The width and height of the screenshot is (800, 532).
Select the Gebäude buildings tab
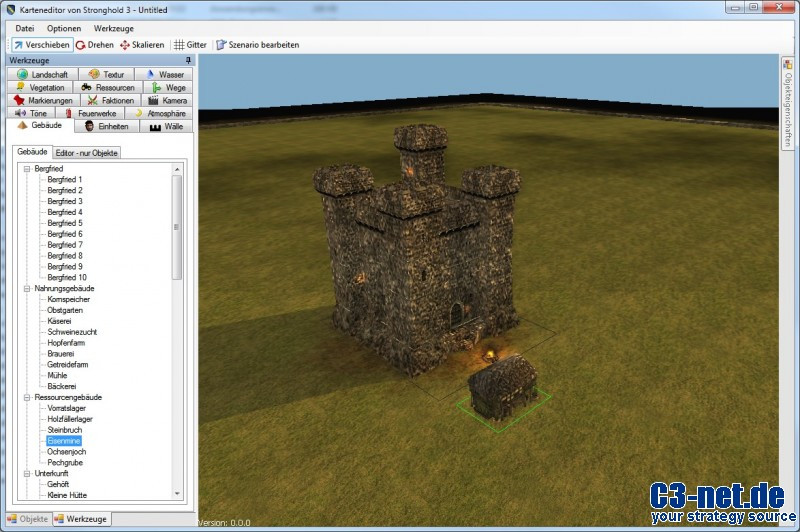tap(40, 125)
